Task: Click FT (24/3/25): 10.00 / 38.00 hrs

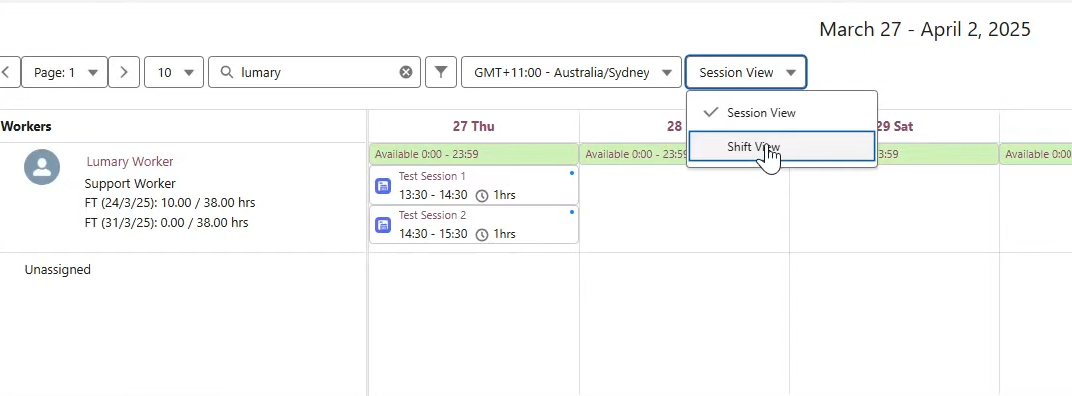Action: click(170, 203)
